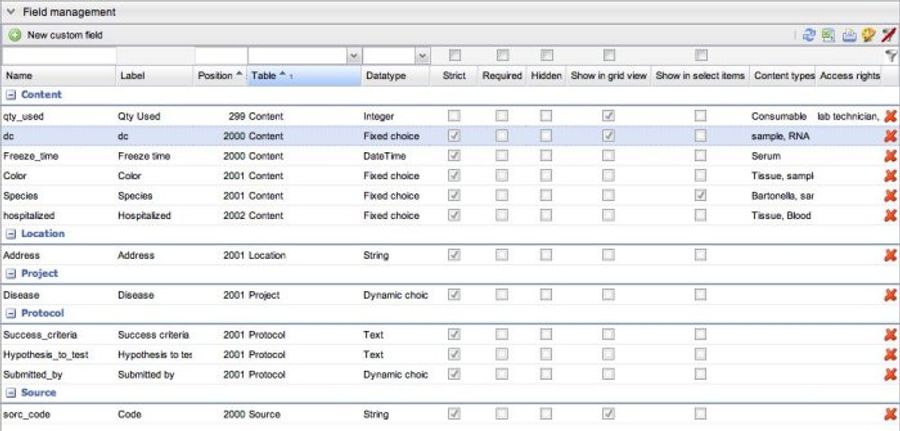Click the red crossed-out clear icon

889,35
